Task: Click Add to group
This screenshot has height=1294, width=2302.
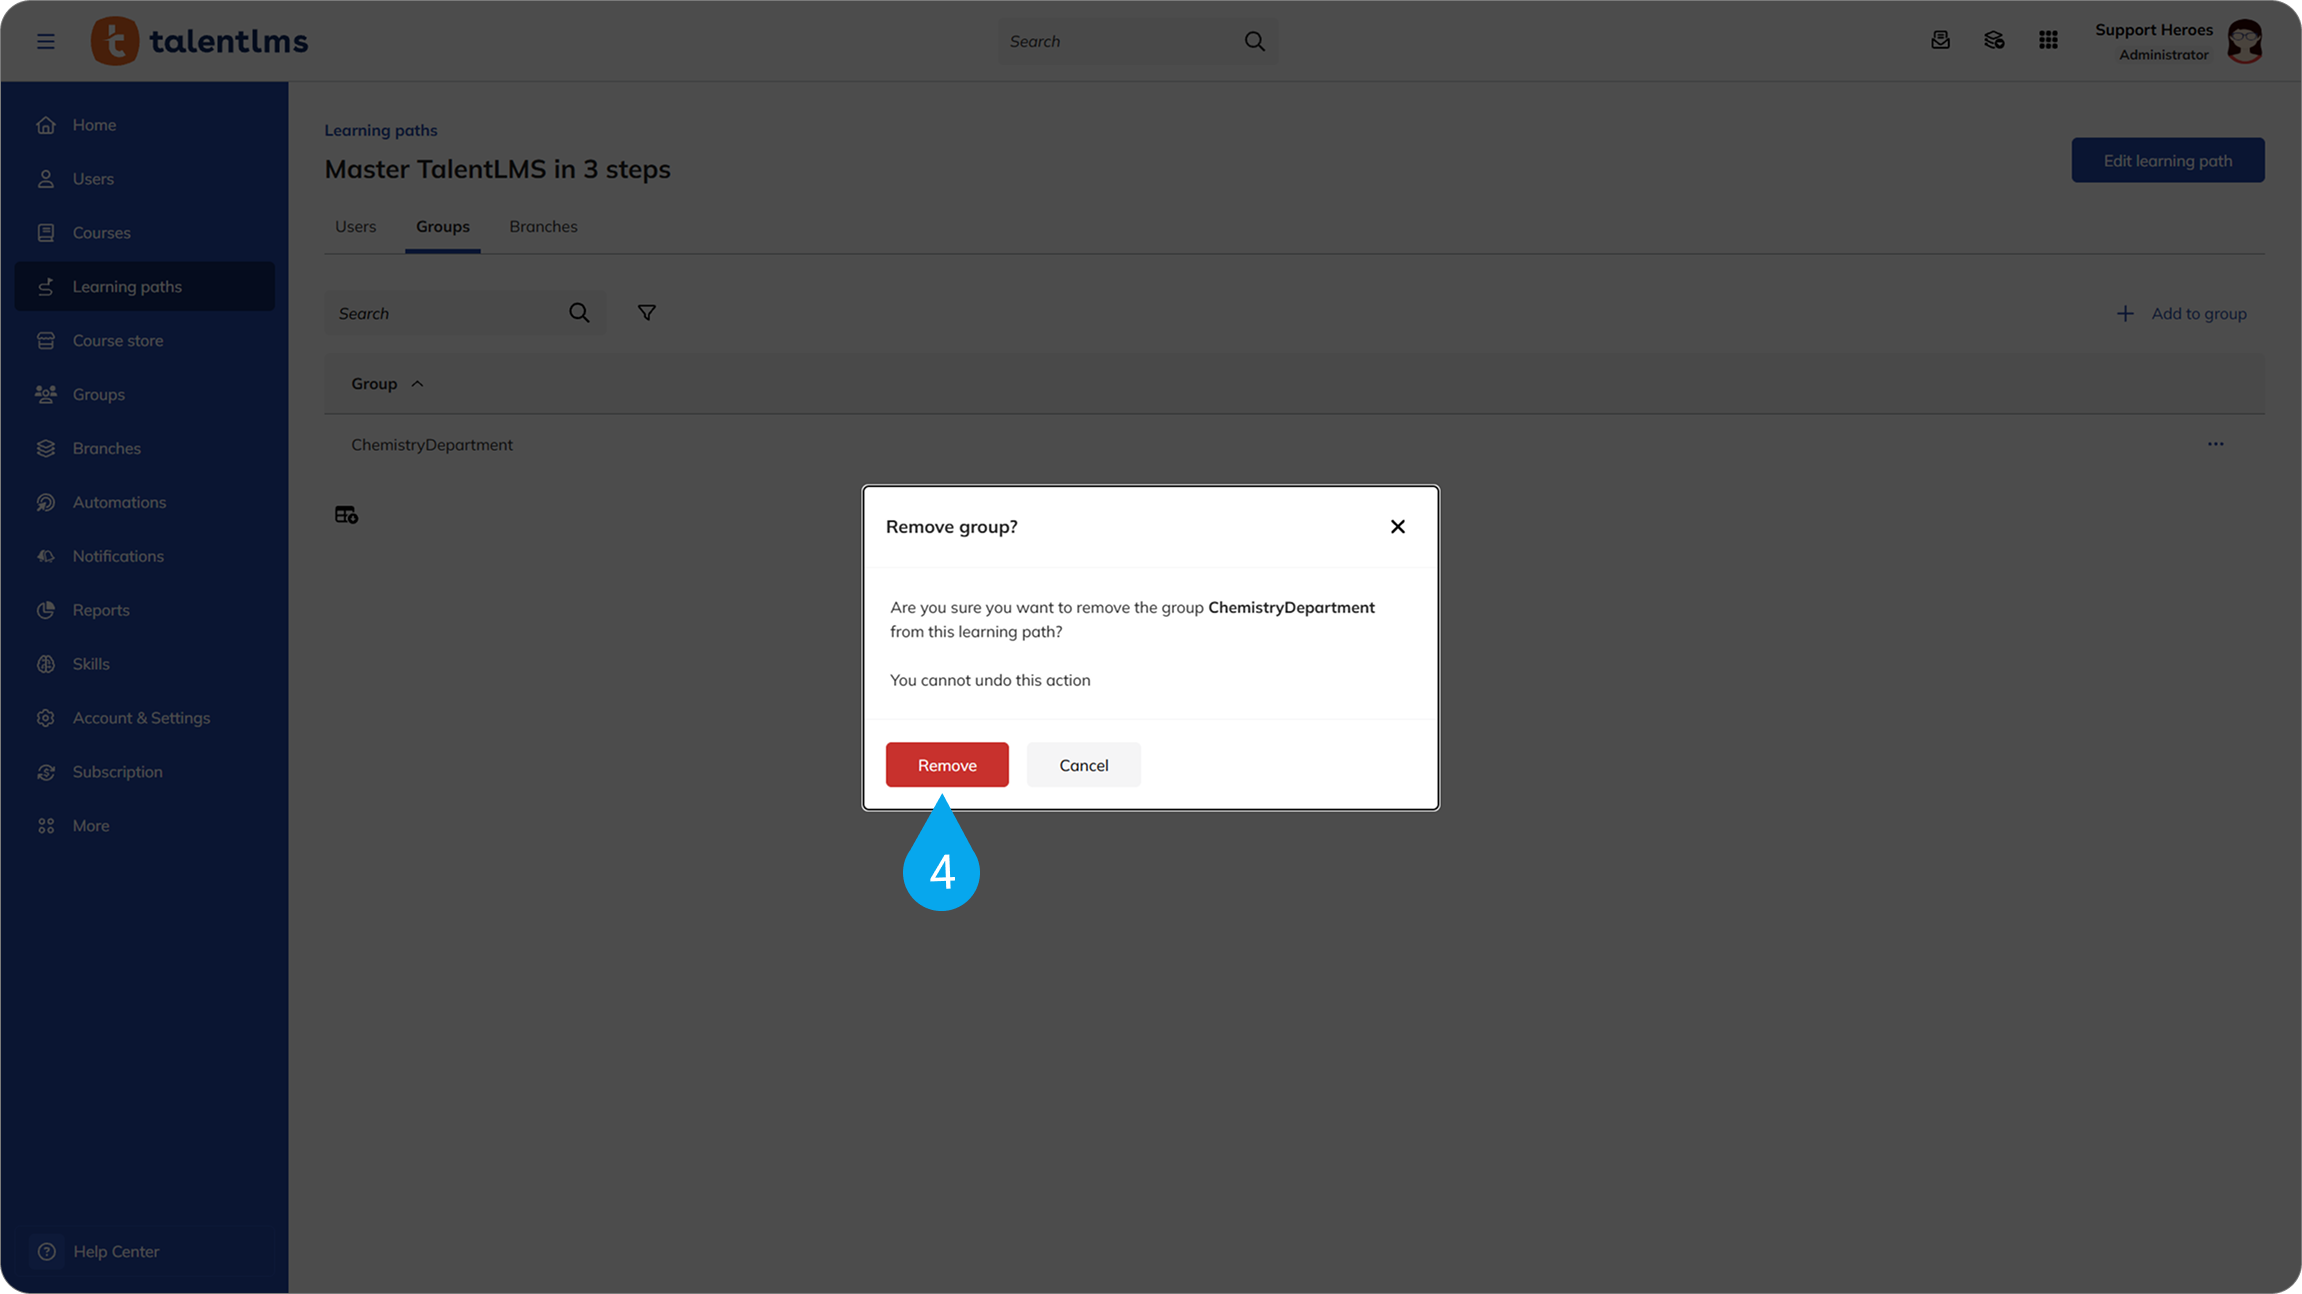Action: coord(2182,314)
